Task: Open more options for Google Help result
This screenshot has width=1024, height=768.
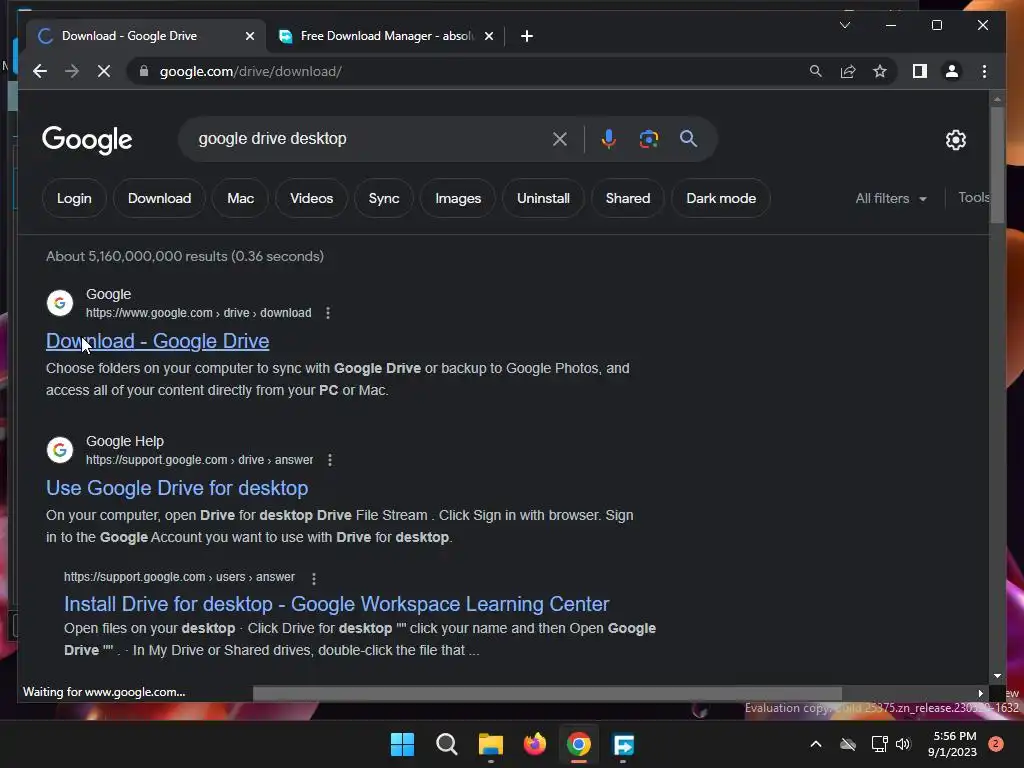Action: [x=330, y=460]
